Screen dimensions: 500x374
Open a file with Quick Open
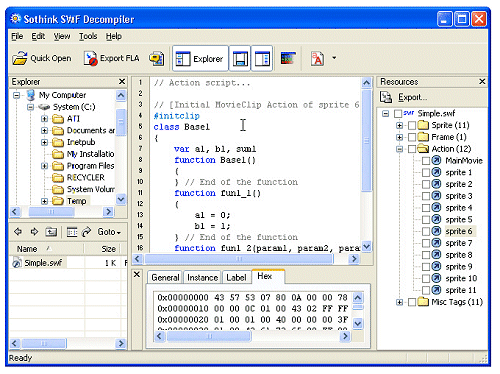42,58
